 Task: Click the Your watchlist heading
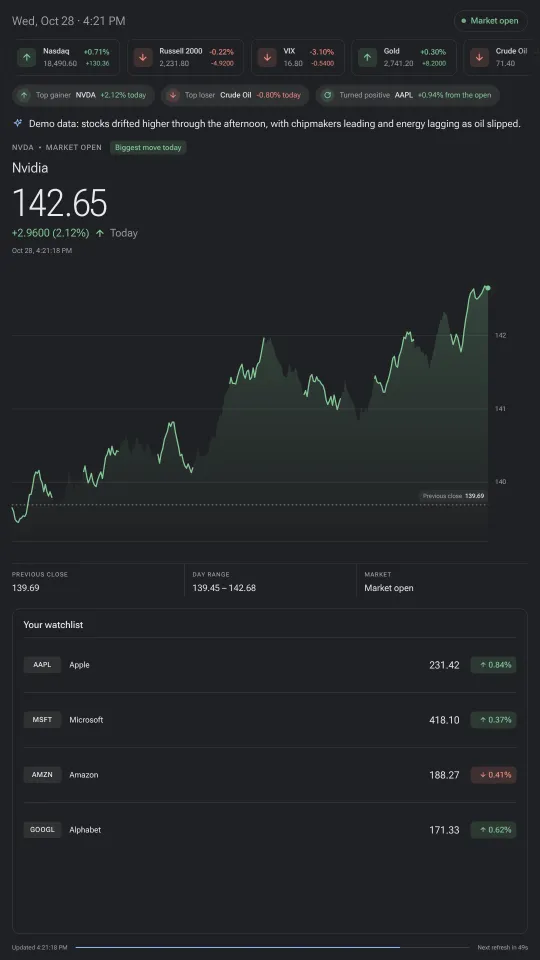[53, 625]
